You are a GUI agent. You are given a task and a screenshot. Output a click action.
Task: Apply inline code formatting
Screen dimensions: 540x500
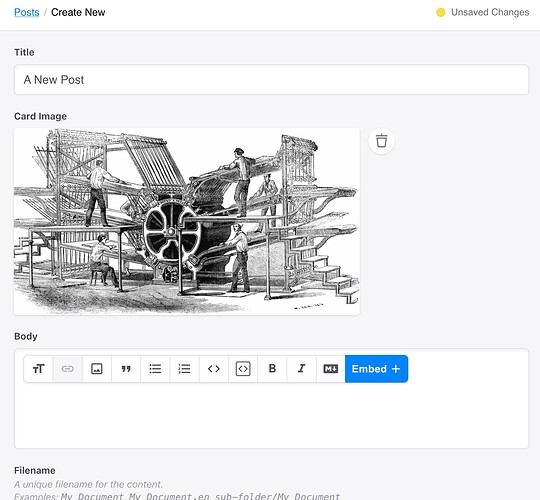pos(214,369)
